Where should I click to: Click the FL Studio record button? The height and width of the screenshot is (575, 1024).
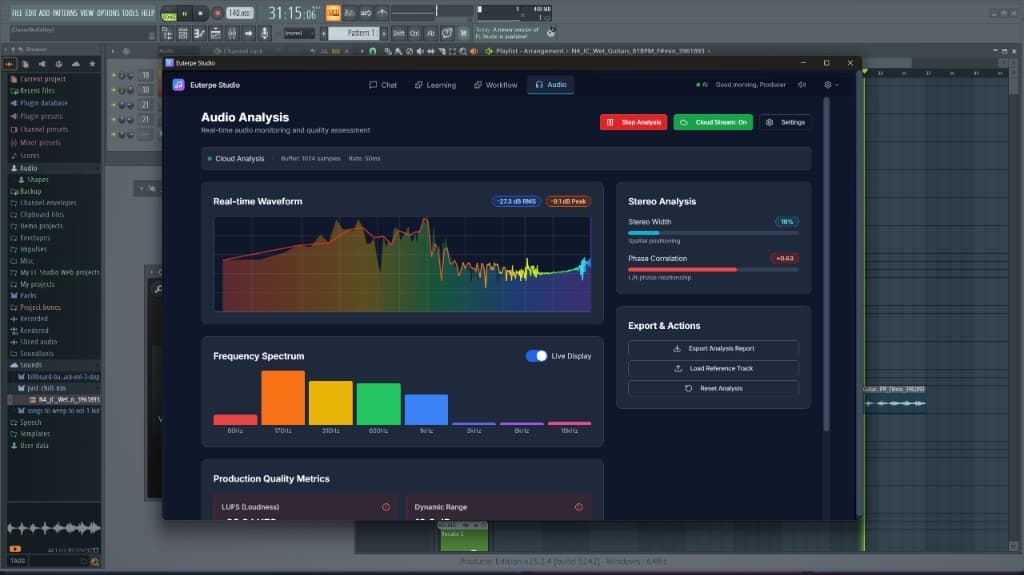[217, 13]
